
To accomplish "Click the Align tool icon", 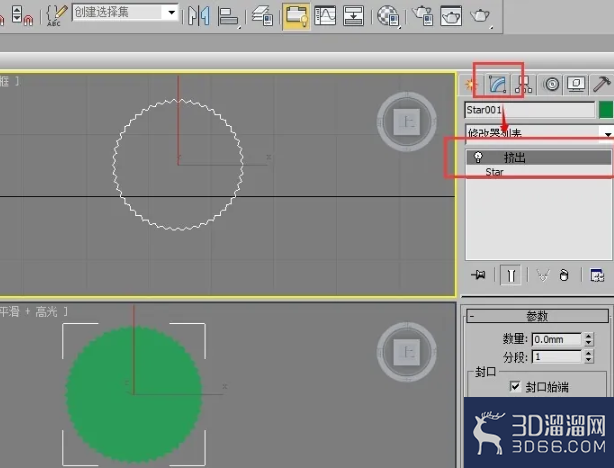I will point(228,16).
